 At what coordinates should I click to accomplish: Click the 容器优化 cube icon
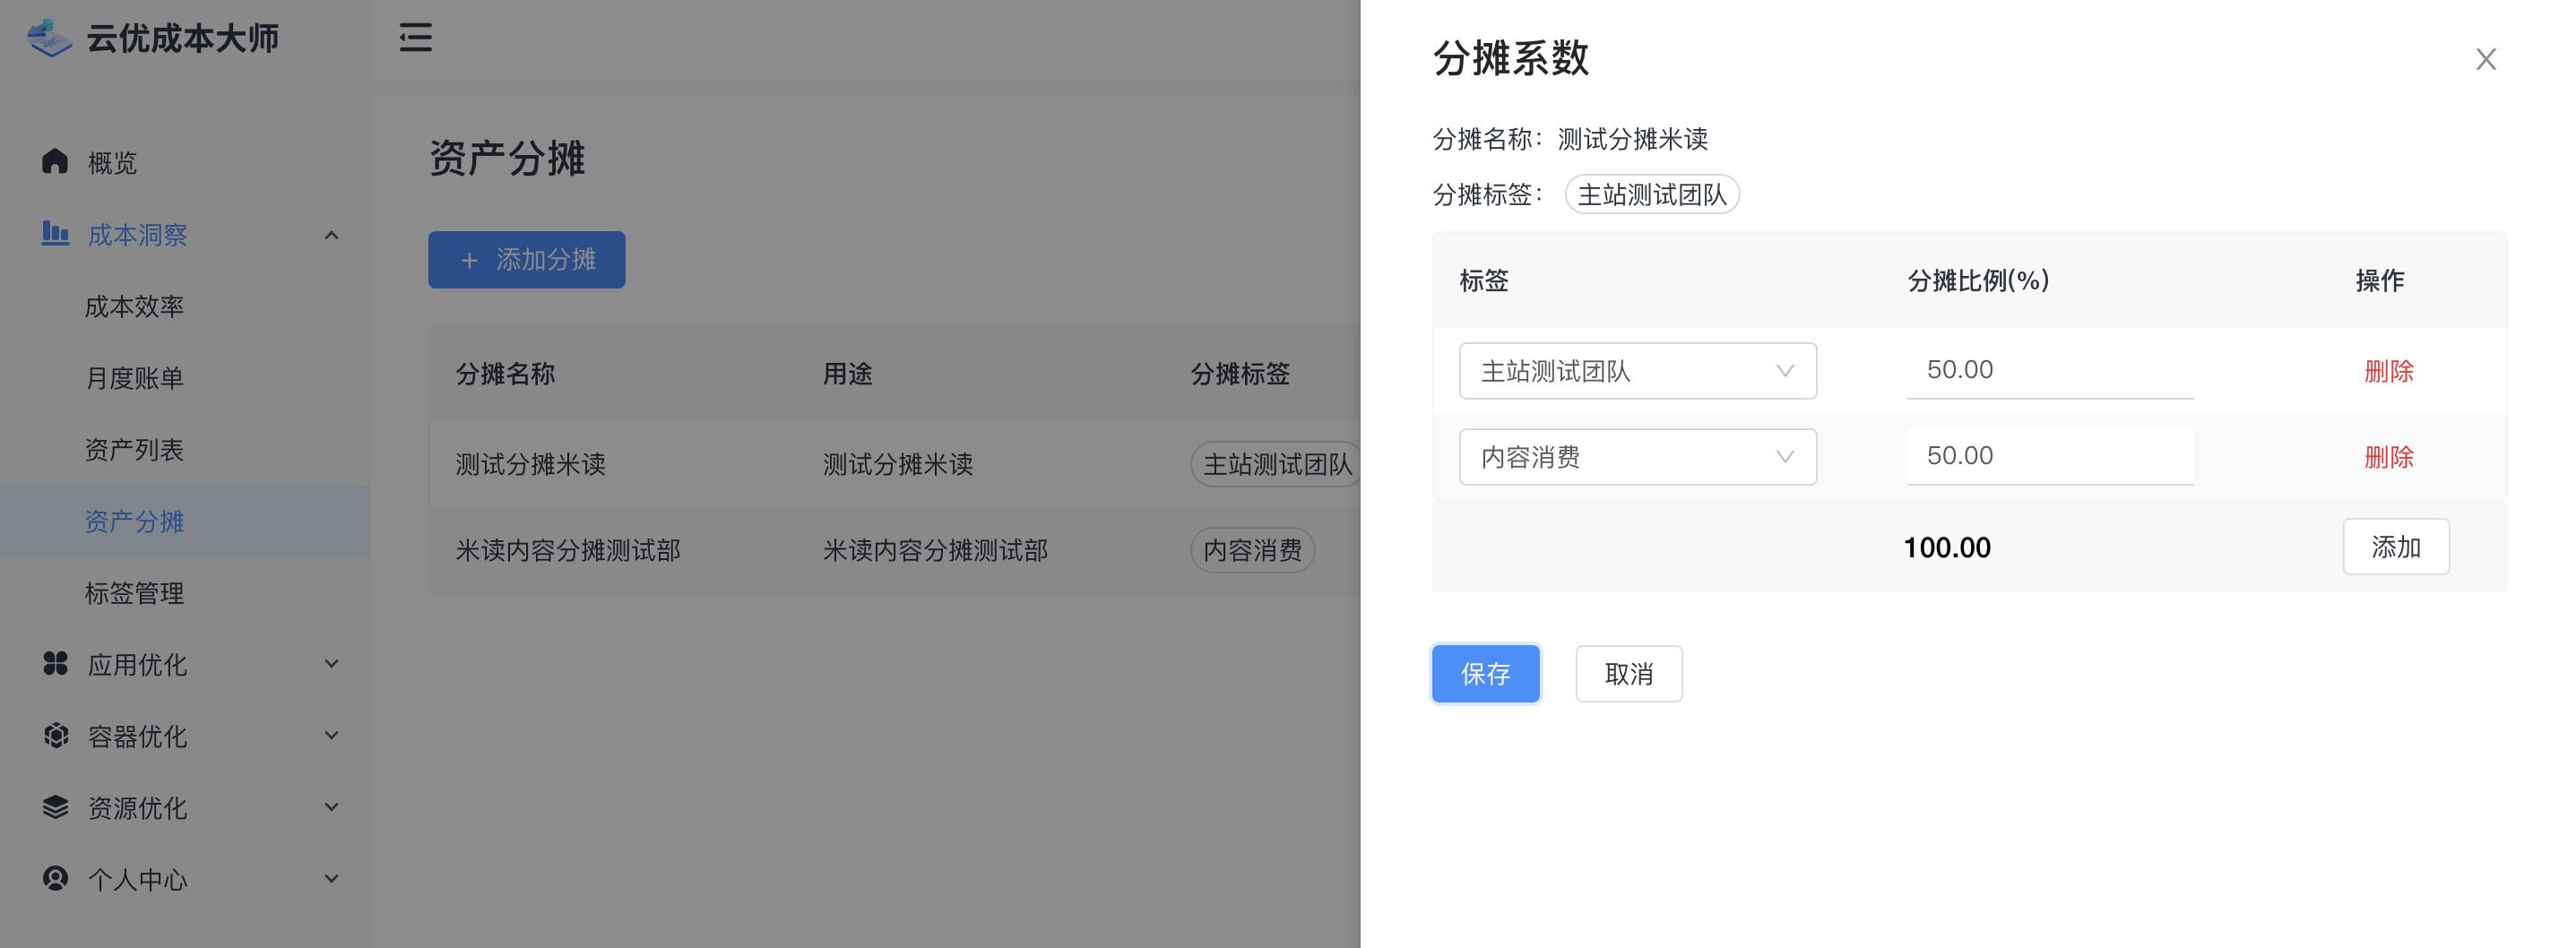(55, 736)
